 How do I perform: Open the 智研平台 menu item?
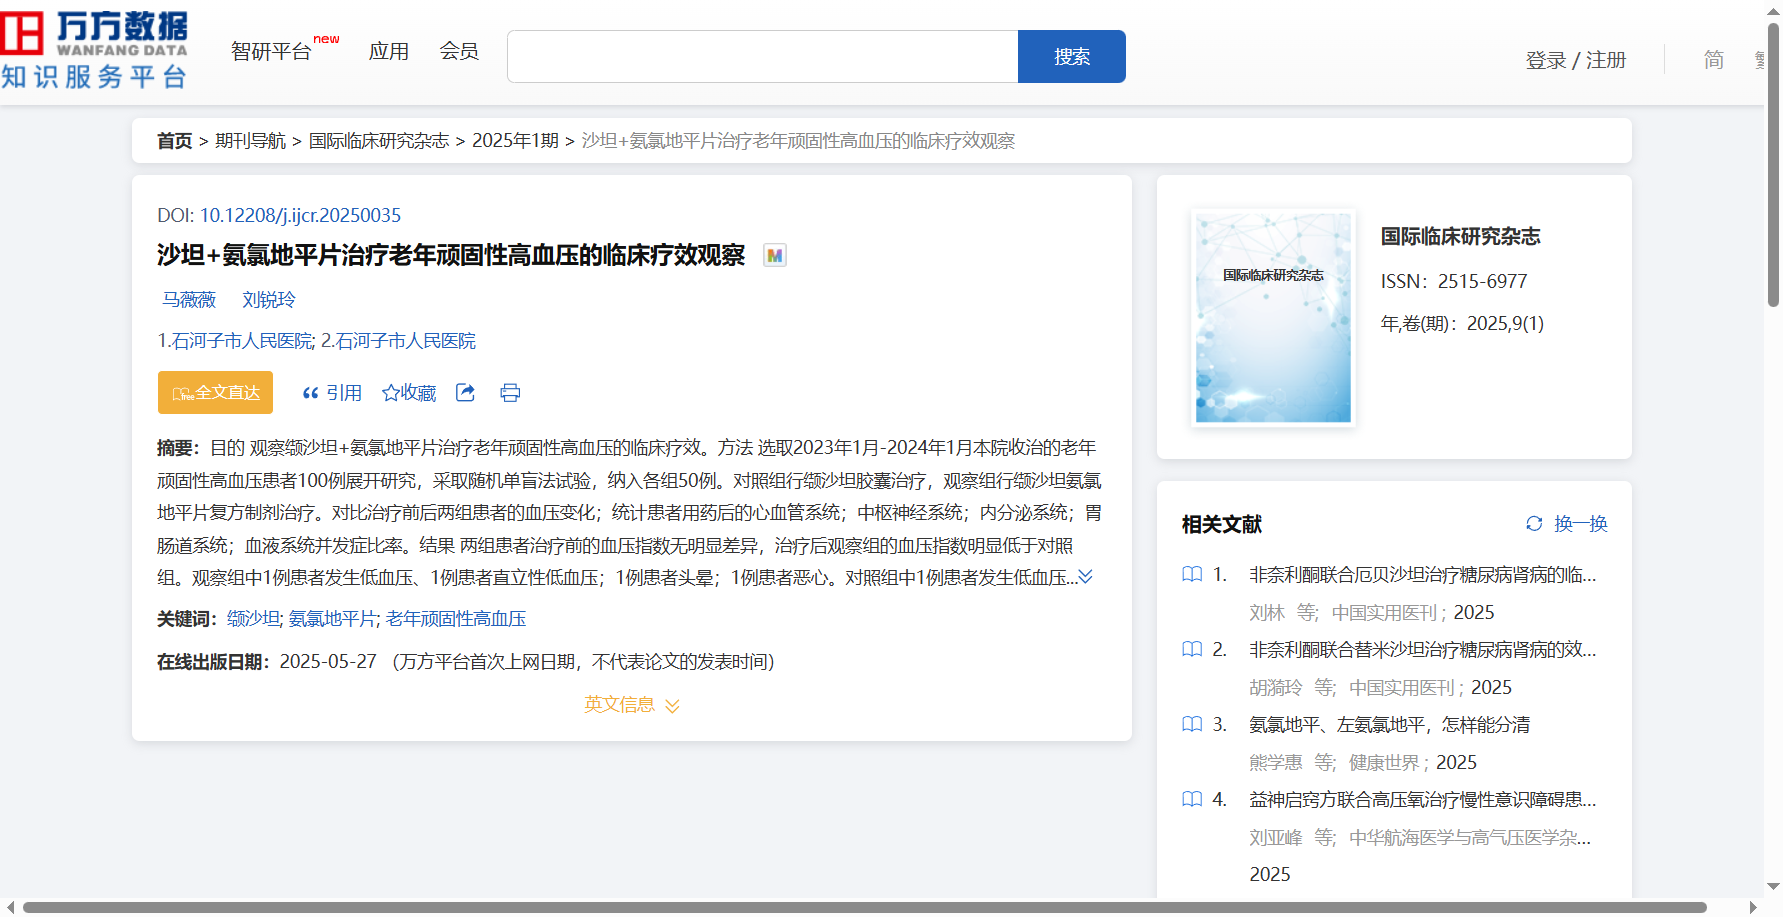[x=271, y=52]
